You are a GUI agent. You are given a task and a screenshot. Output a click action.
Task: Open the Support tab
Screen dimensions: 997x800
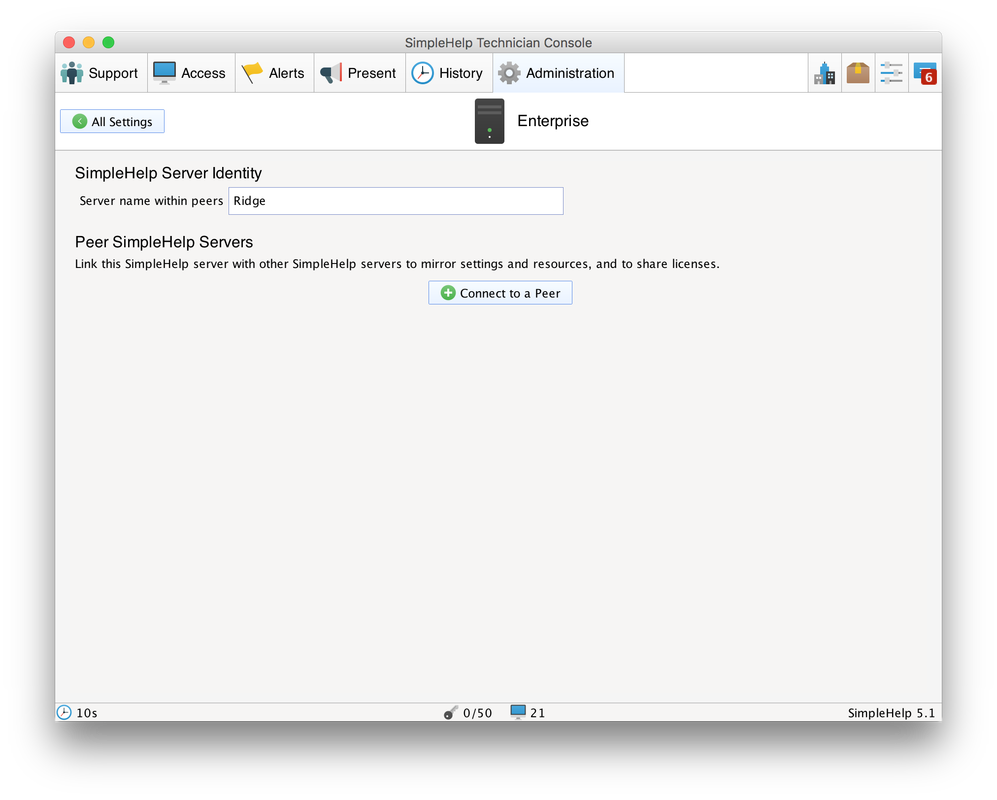(x=100, y=73)
